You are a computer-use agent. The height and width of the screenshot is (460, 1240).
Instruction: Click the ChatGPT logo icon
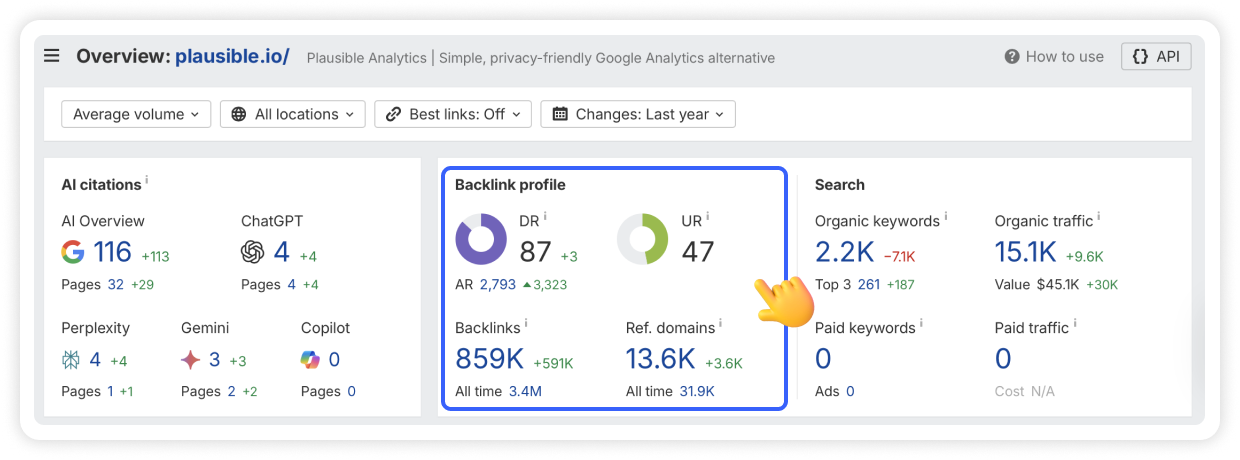(253, 252)
